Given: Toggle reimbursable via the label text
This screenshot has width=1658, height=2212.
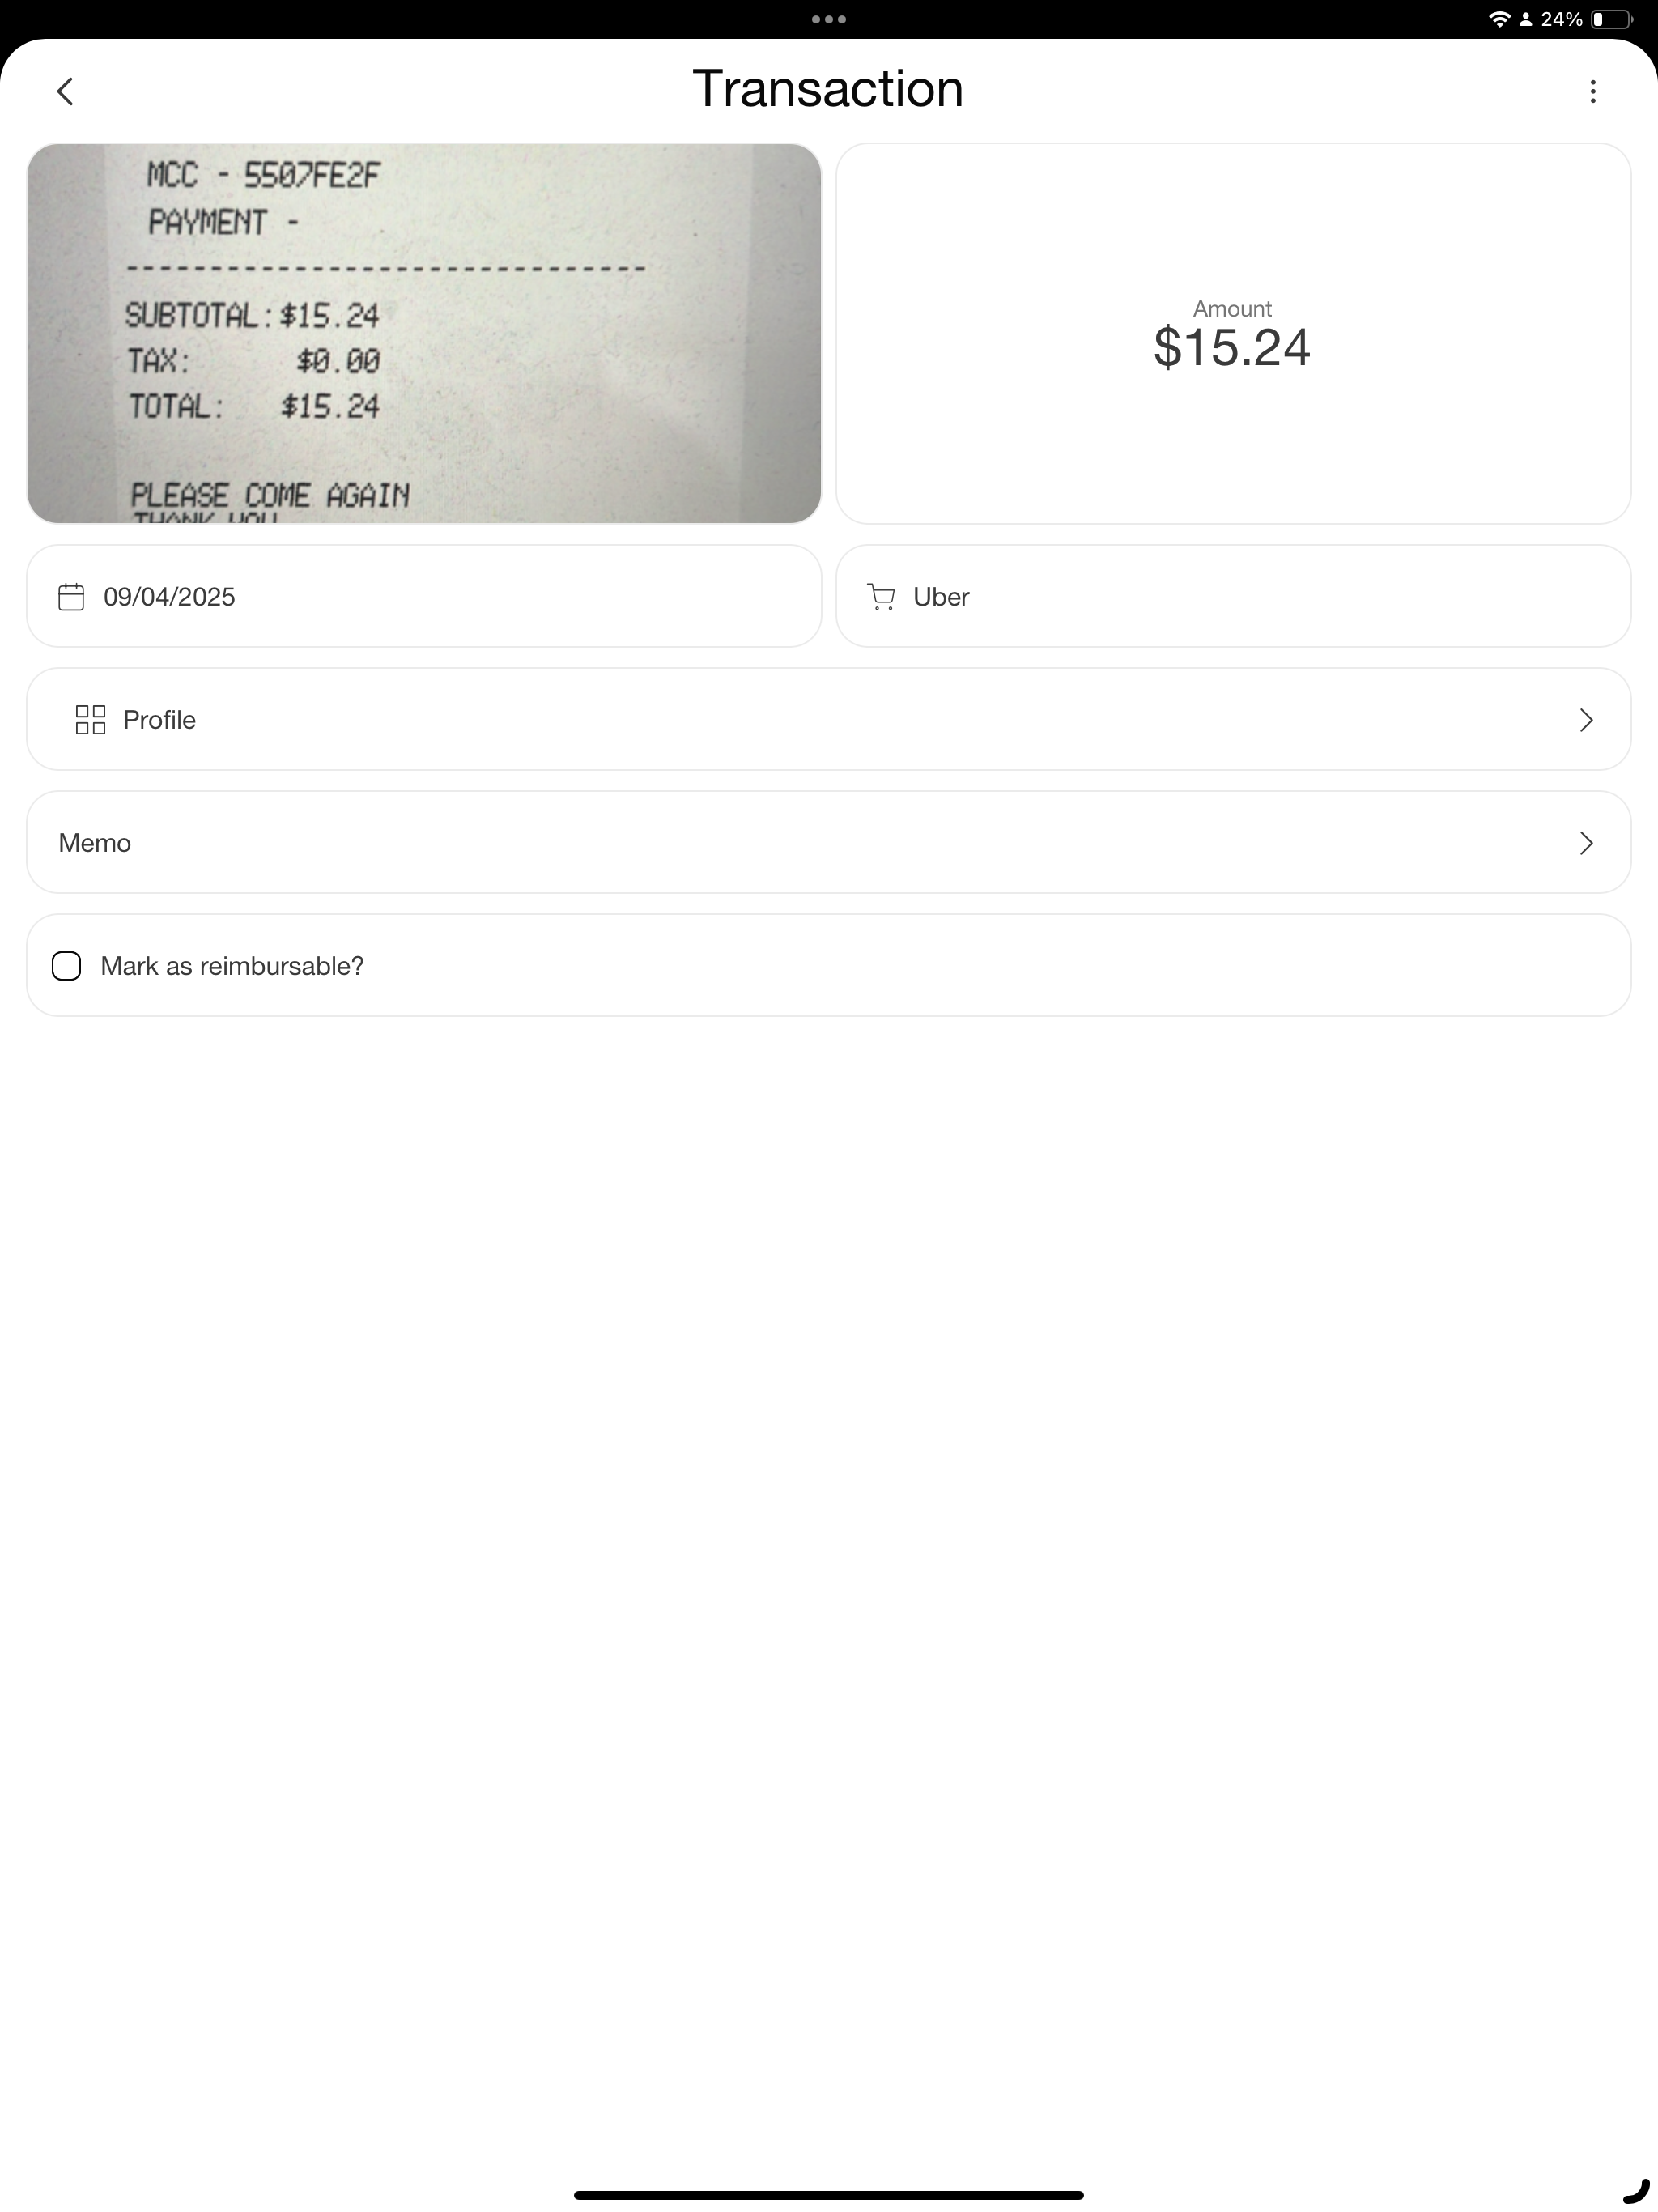Looking at the screenshot, I should pyautogui.click(x=232, y=966).
